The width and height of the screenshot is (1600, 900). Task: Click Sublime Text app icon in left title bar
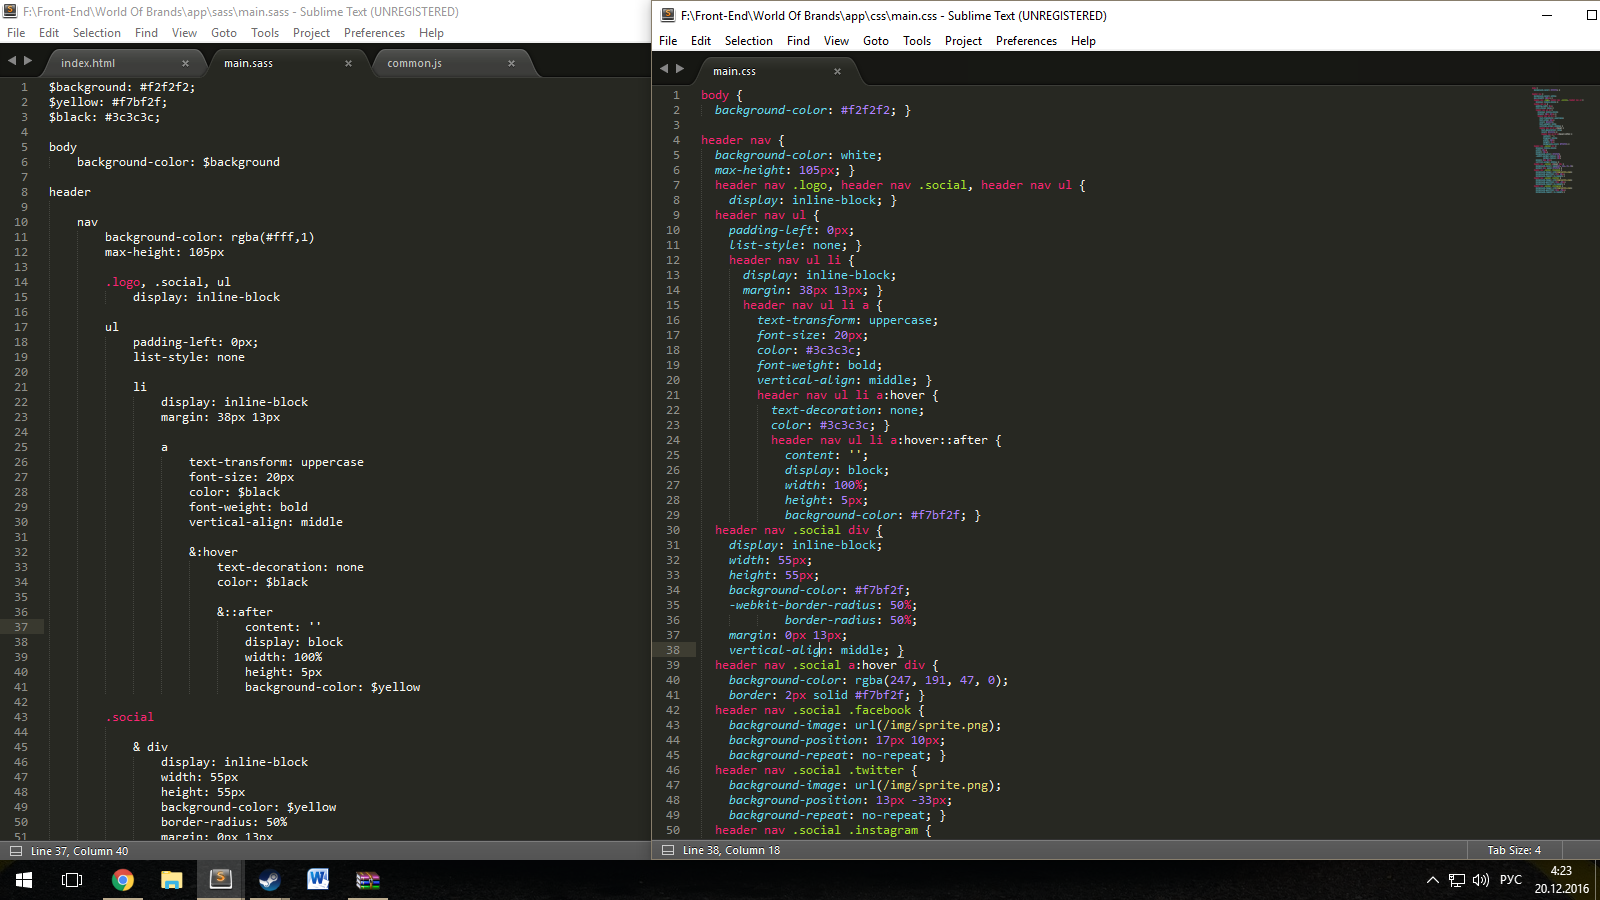[10, 11]
